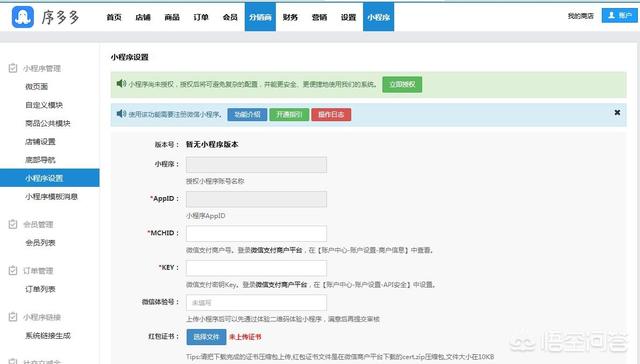This screenshot has width=640, height=364.
Task: Click the 订单管理 section heading
Action: tap(38, 271)
